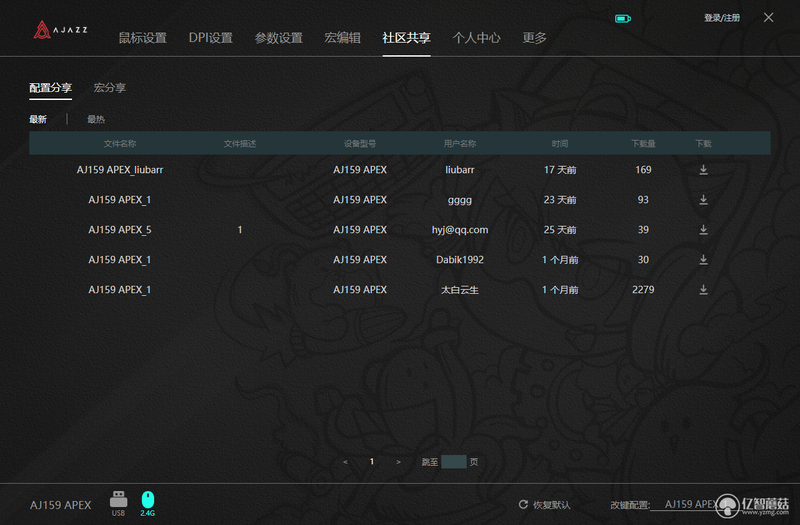Select page number 1
The width and height of the screenshot is (800, 525).
click(x=371, y=462)
